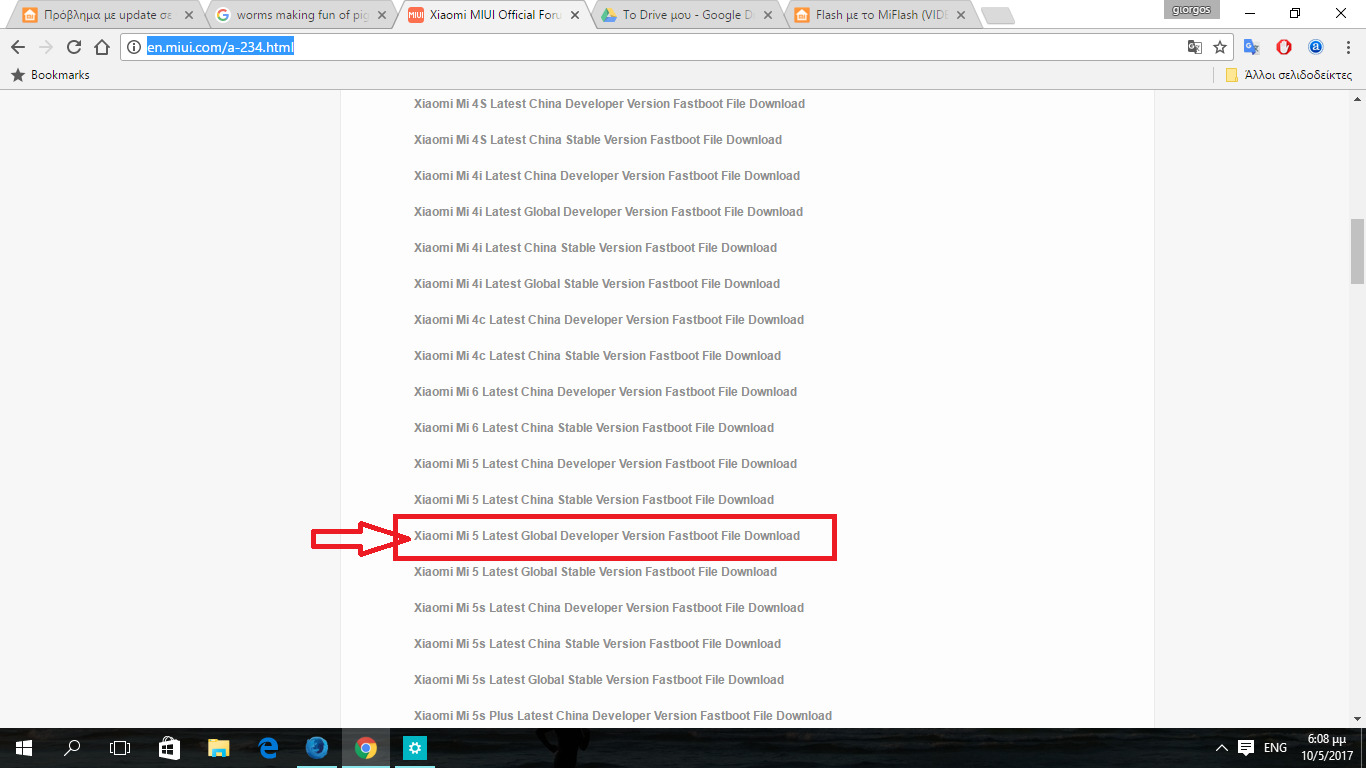Open the Google Translate extension
This screenshot has width=1366, height=768.
click(1252, 47)
